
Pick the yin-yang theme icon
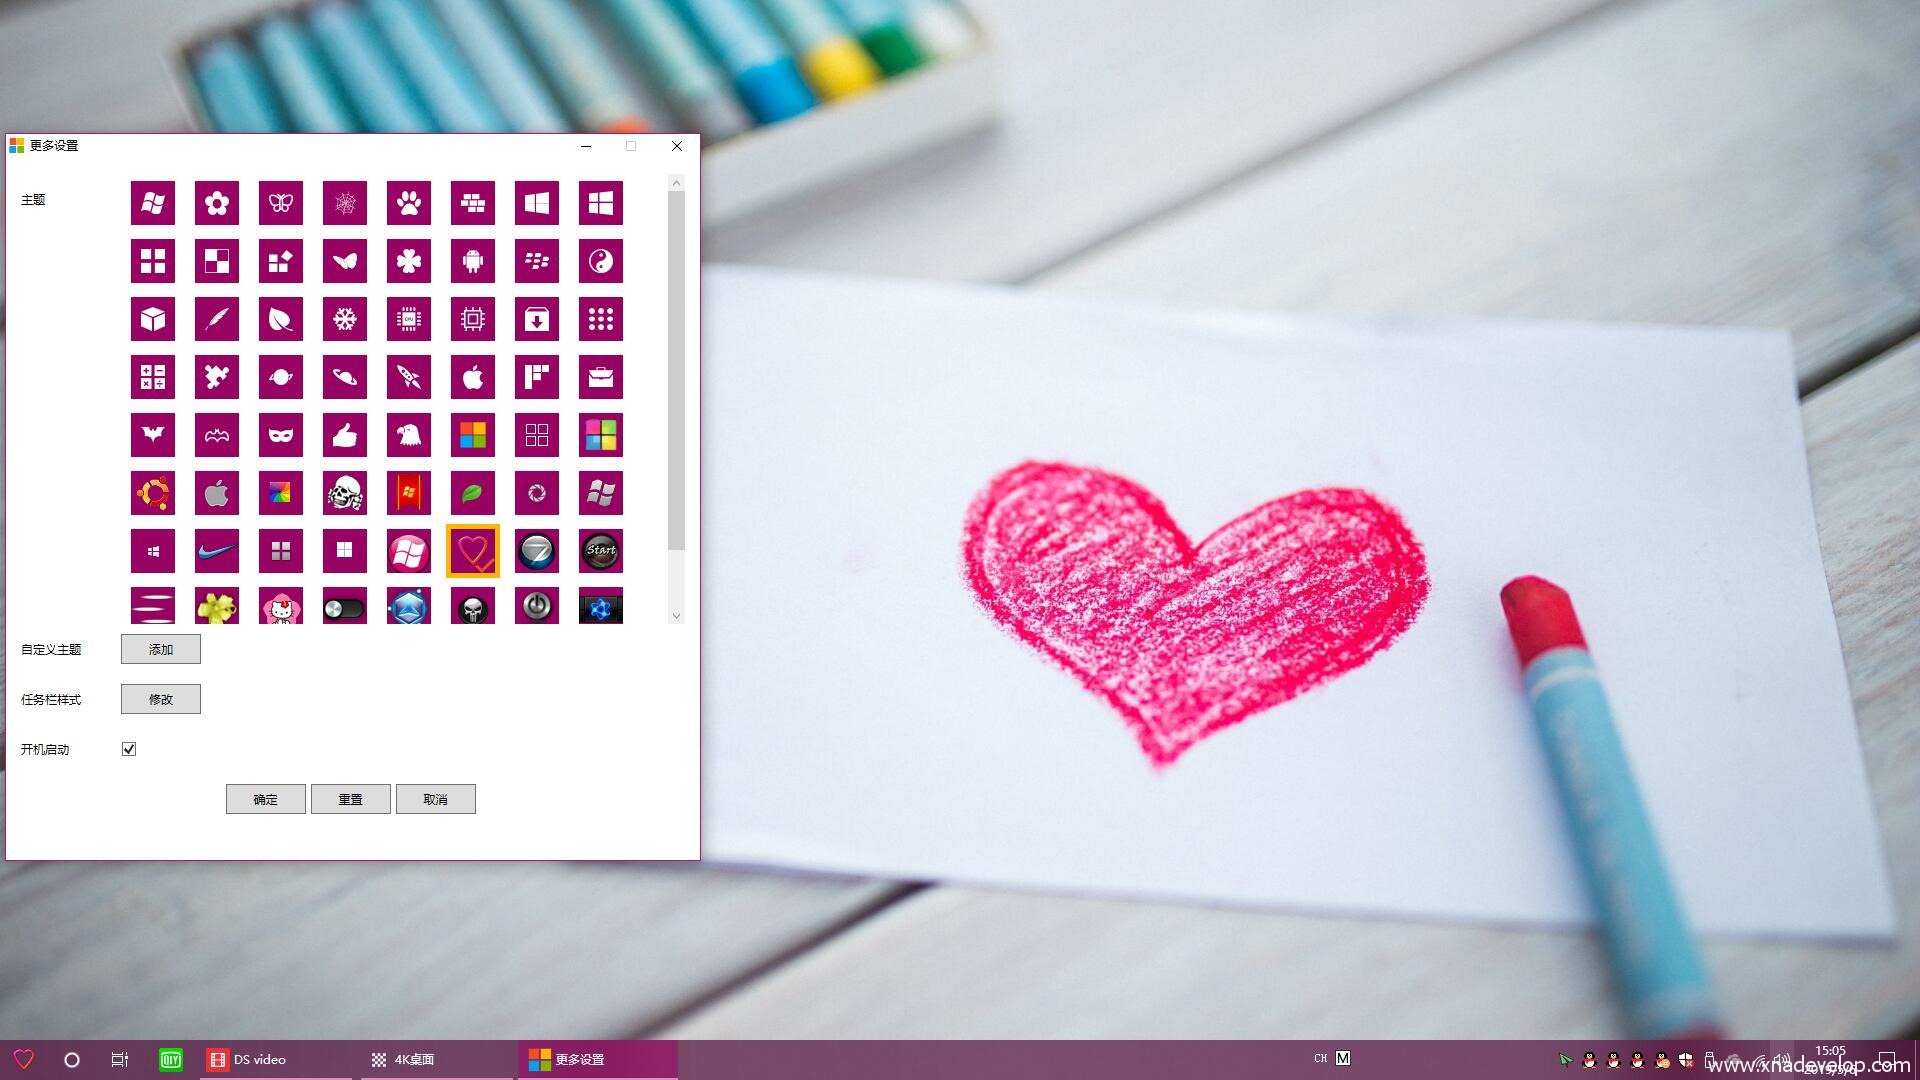(x=600, y=261)
